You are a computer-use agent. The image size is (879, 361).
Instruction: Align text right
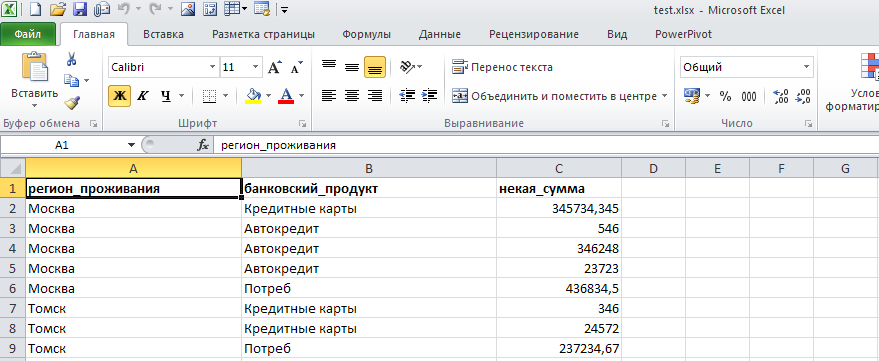tap(374, 96)
